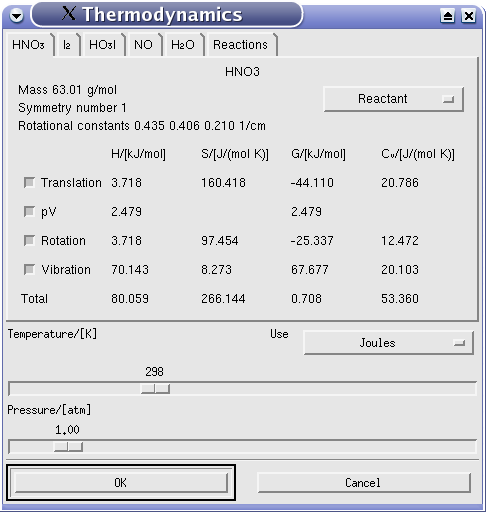Click the Vibration enthalpy value 70.143
This screenshot has width=486, height=512.
point(130,270)
